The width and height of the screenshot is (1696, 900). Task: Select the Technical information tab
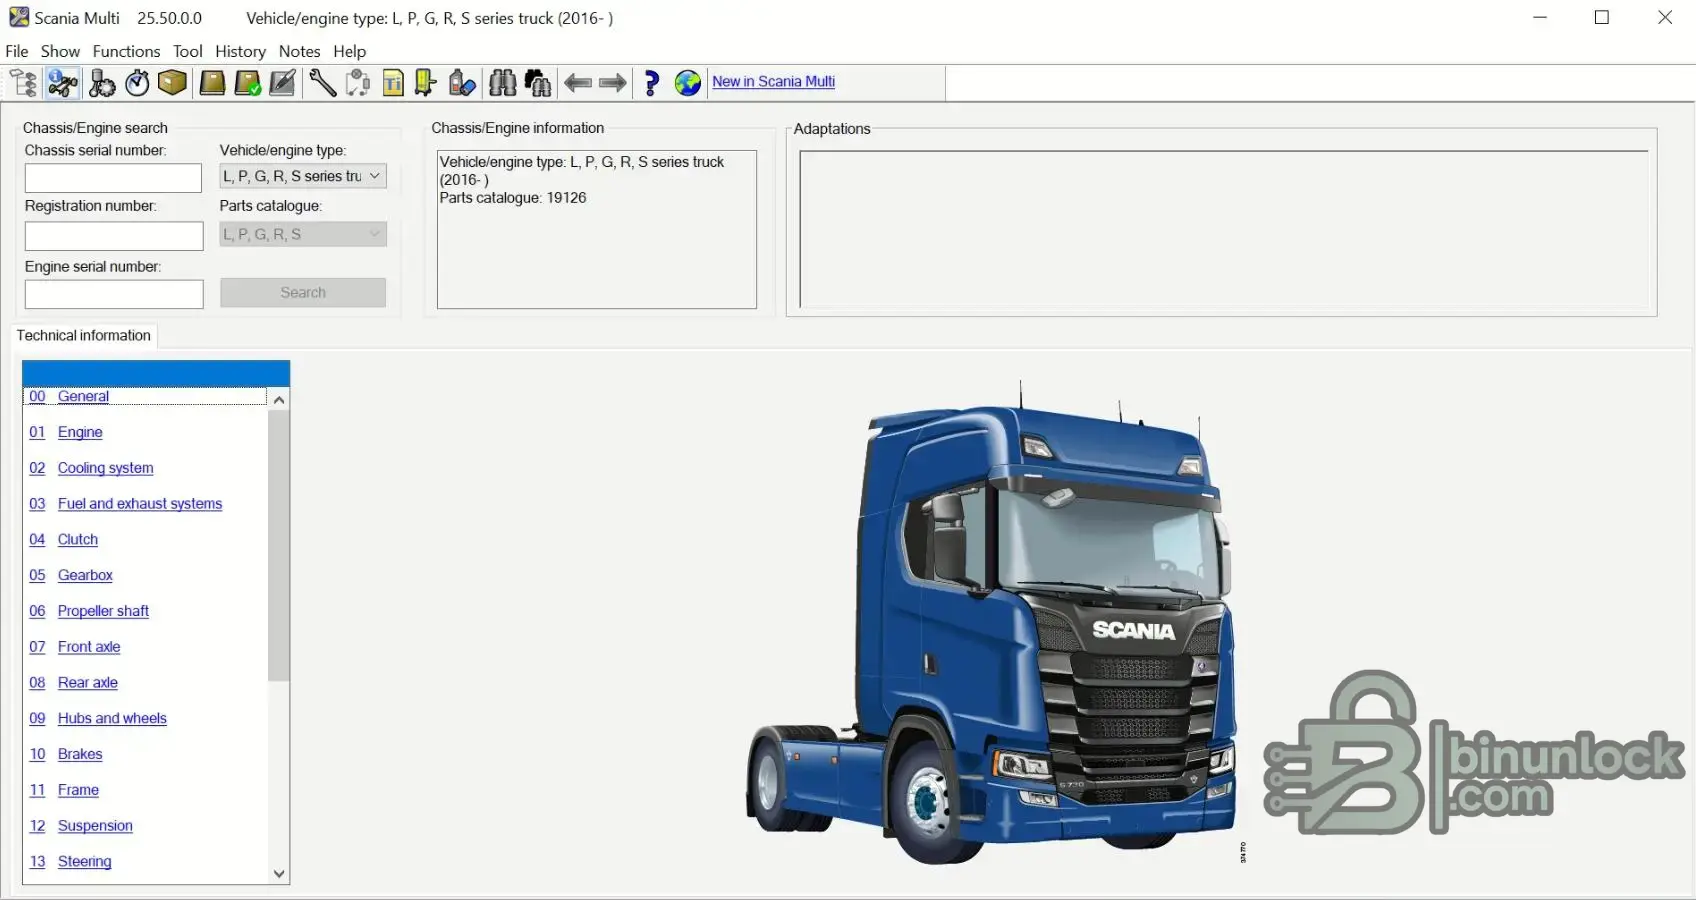[x=84, y=336]
